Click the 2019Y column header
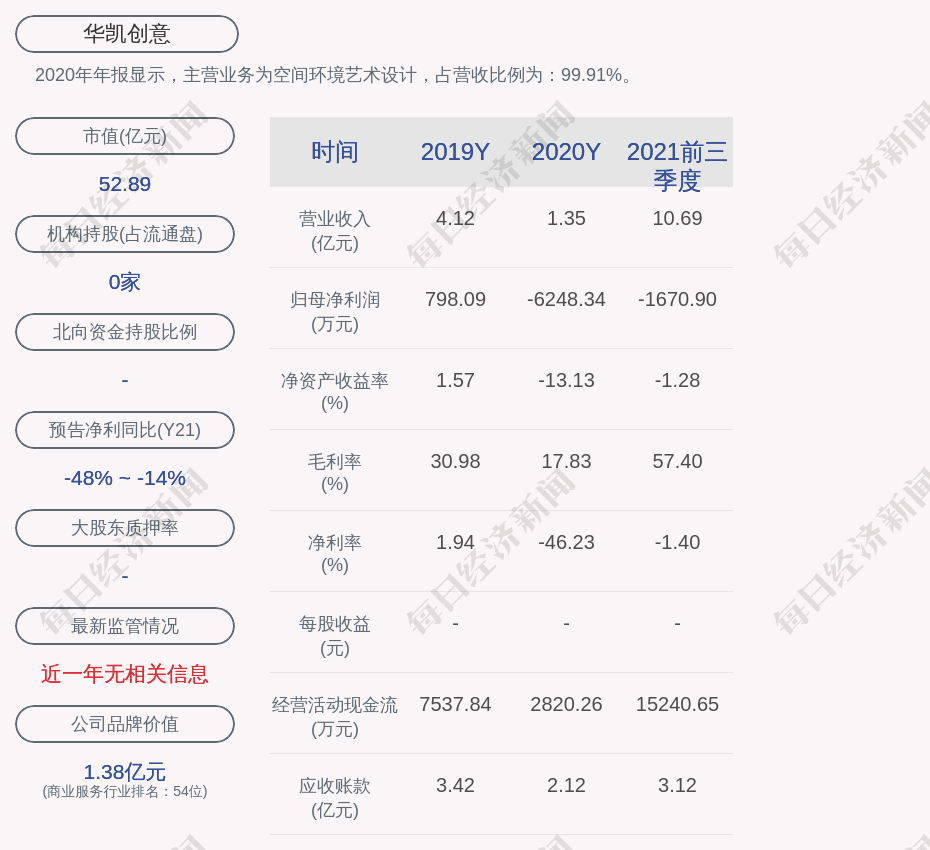This screenshot has height=850, width=930. (455, 152)
